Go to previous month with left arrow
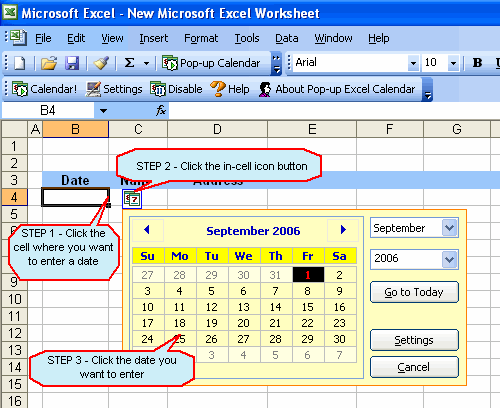This screenshot has width=500, height=408. coord(147,230)
